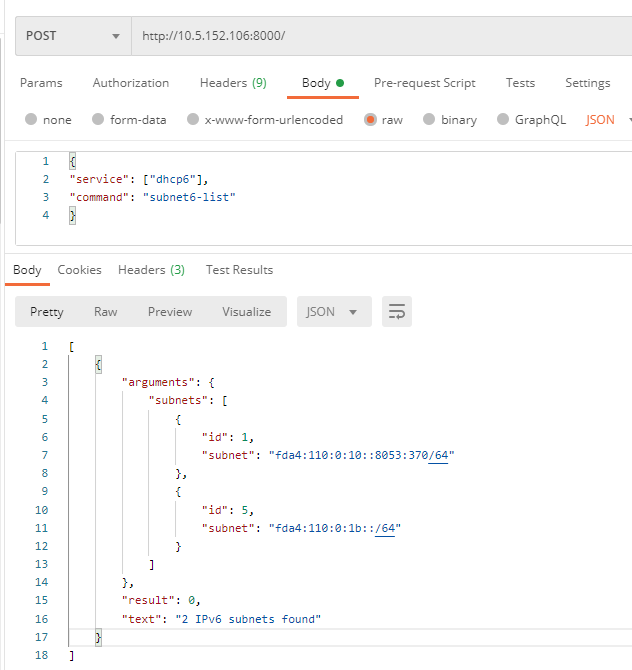The width and height of the screenshot is (632, 670).
Task: Switch response view to Raw
Action: click(106, 312)
